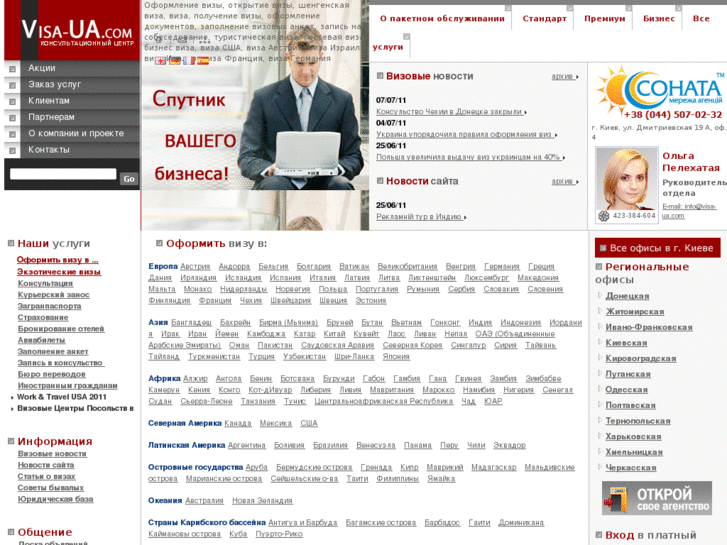Click the sitemap icon above the flags
The image size is (727, 545).
(204, 42)
